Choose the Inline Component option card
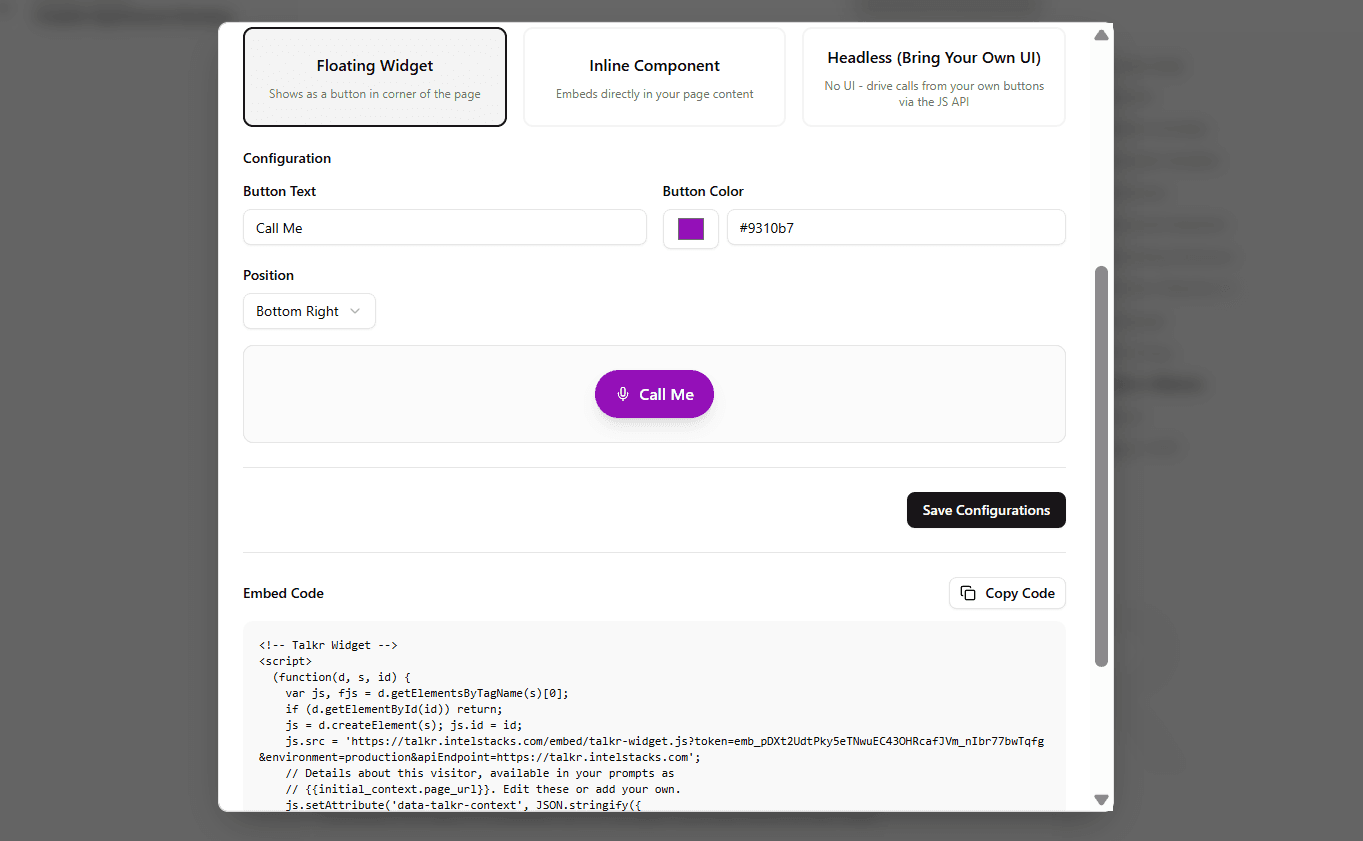Image resolution: width=1363 pixels, height=841 pixels. 655,77
